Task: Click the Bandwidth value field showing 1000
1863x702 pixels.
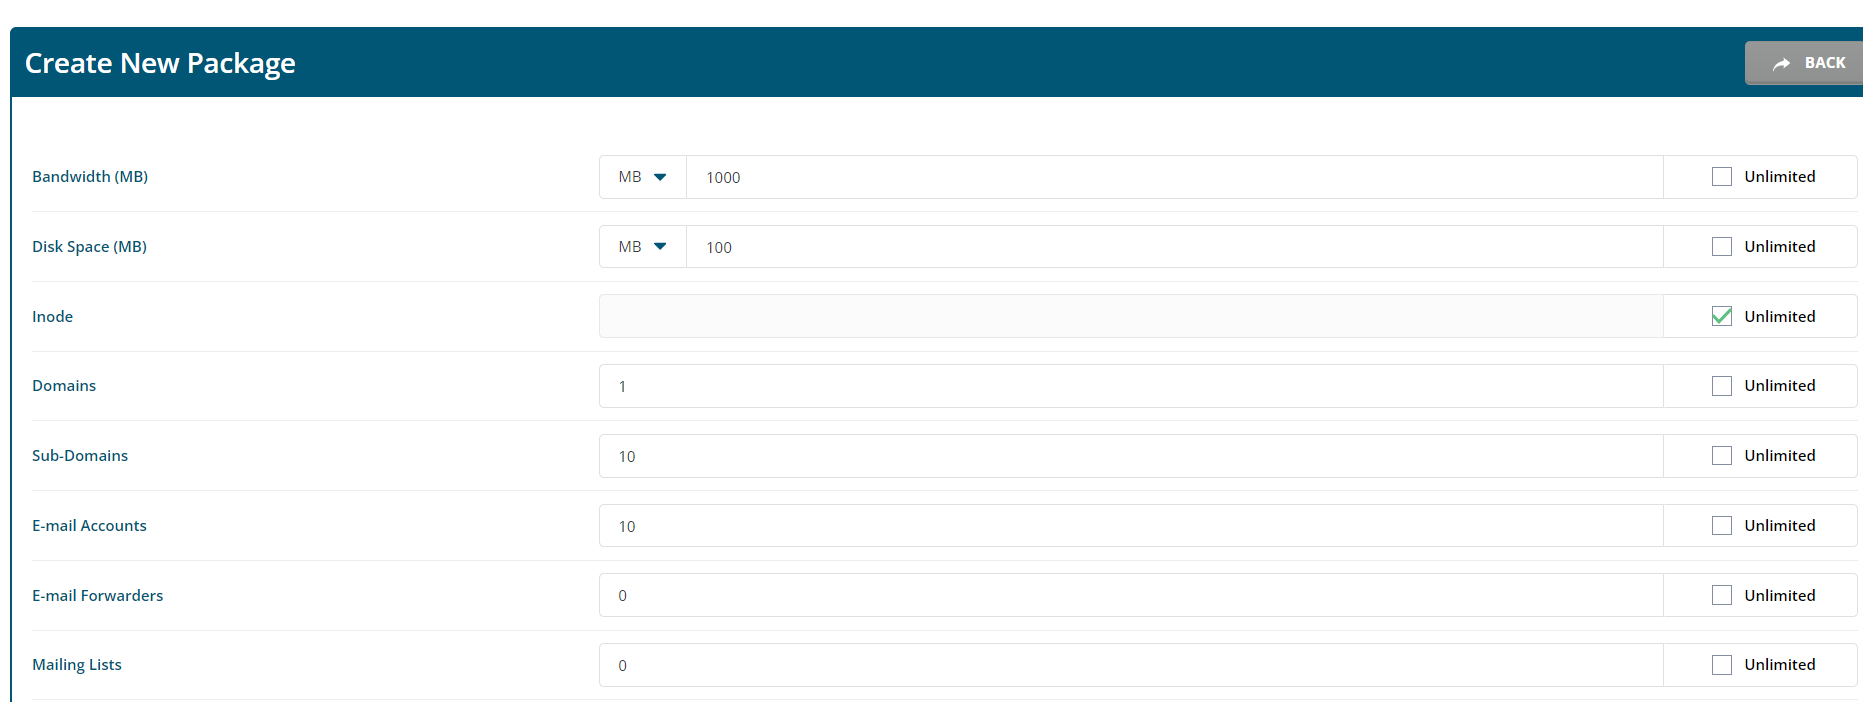Action: [x=1175, y=177]
